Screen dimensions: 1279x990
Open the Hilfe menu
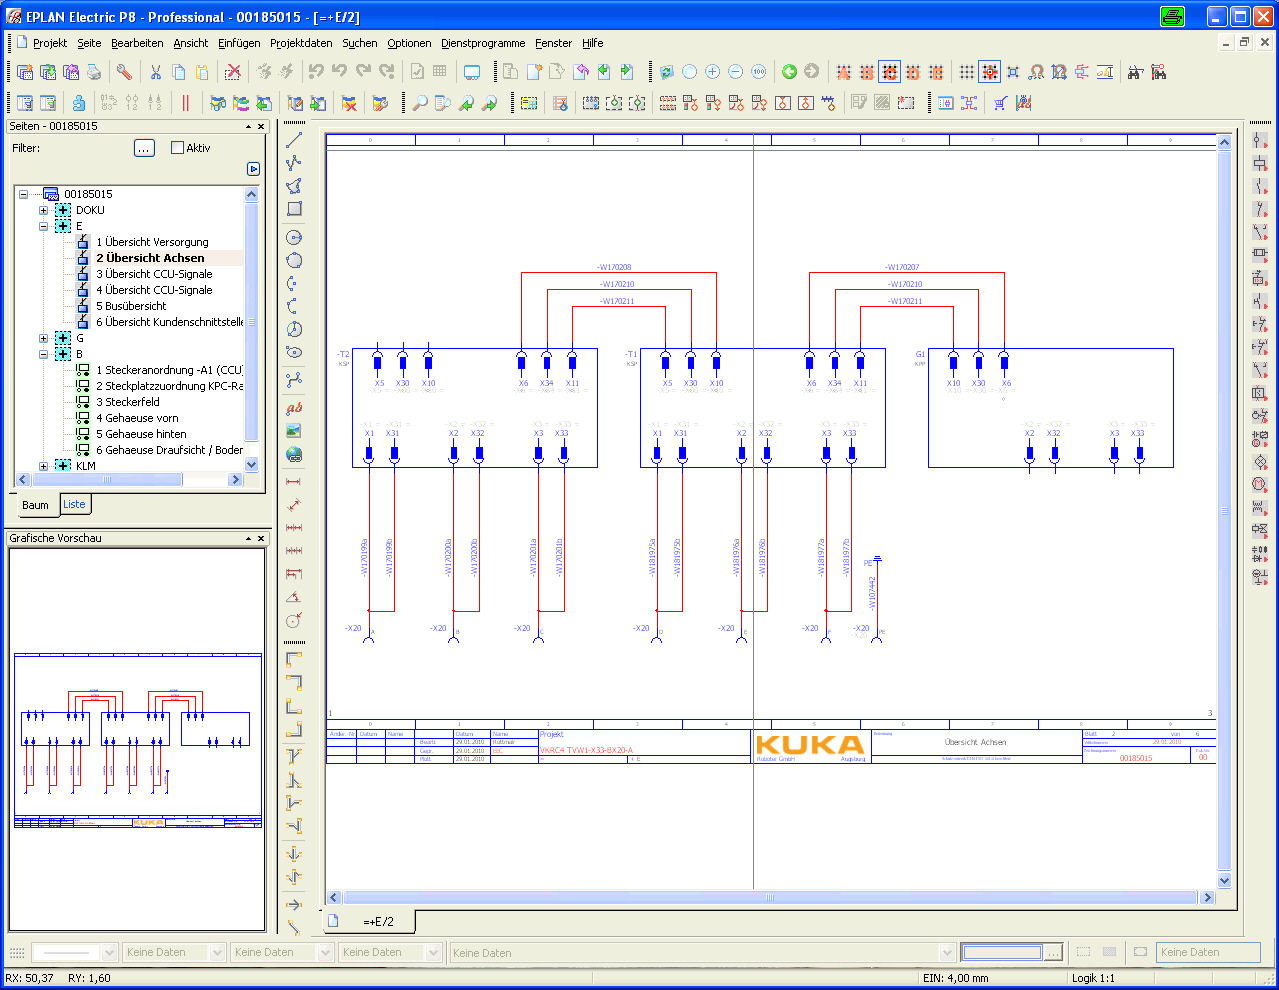[x=593, y=43]
